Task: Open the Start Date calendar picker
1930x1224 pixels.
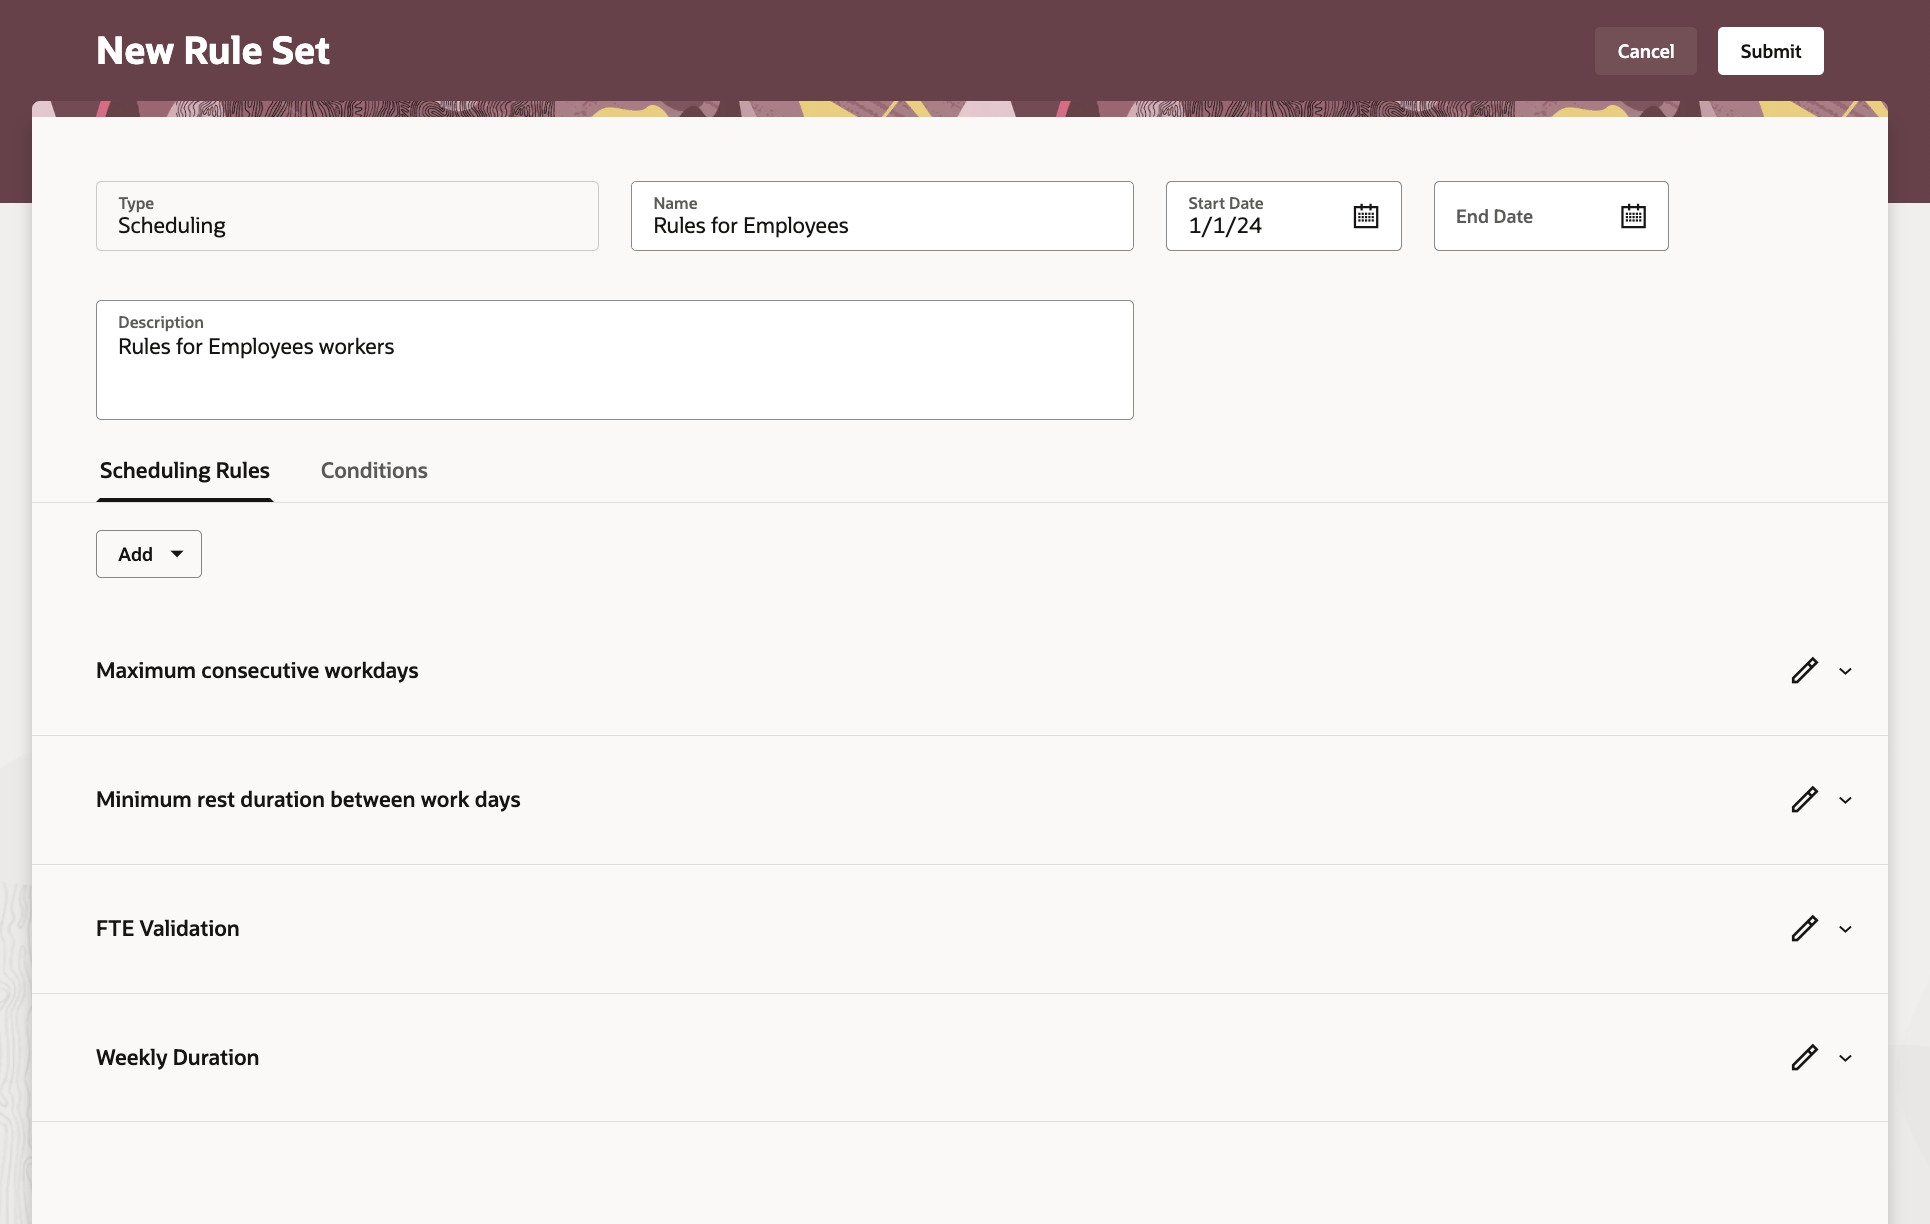Action: point(1365,216)
